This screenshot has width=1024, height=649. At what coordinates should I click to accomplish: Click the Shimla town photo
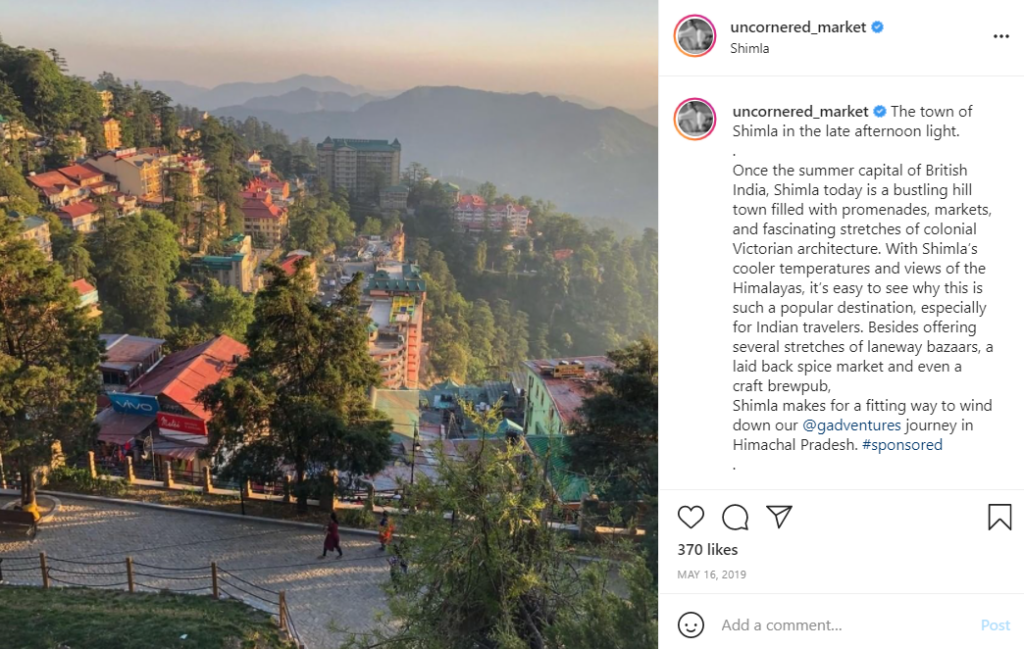click(329, 324)
